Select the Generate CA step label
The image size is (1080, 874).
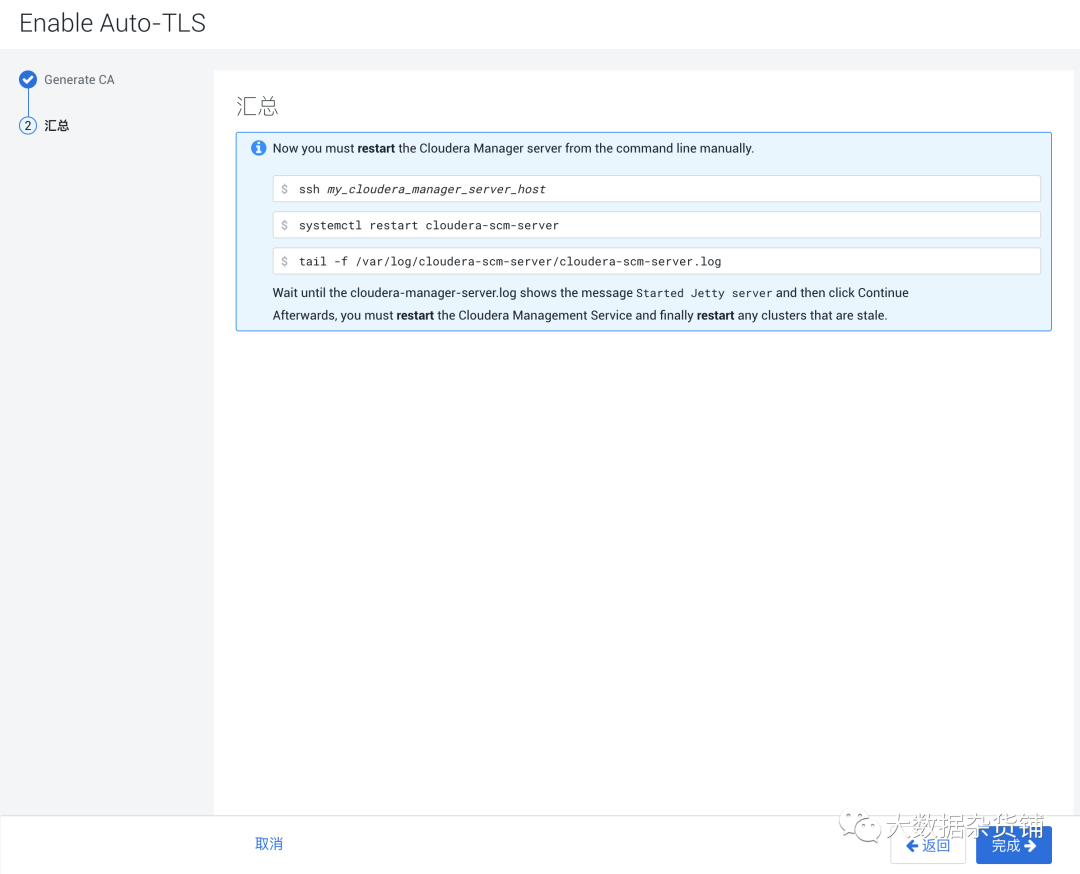pyautogui.click(x=79, y=80)
